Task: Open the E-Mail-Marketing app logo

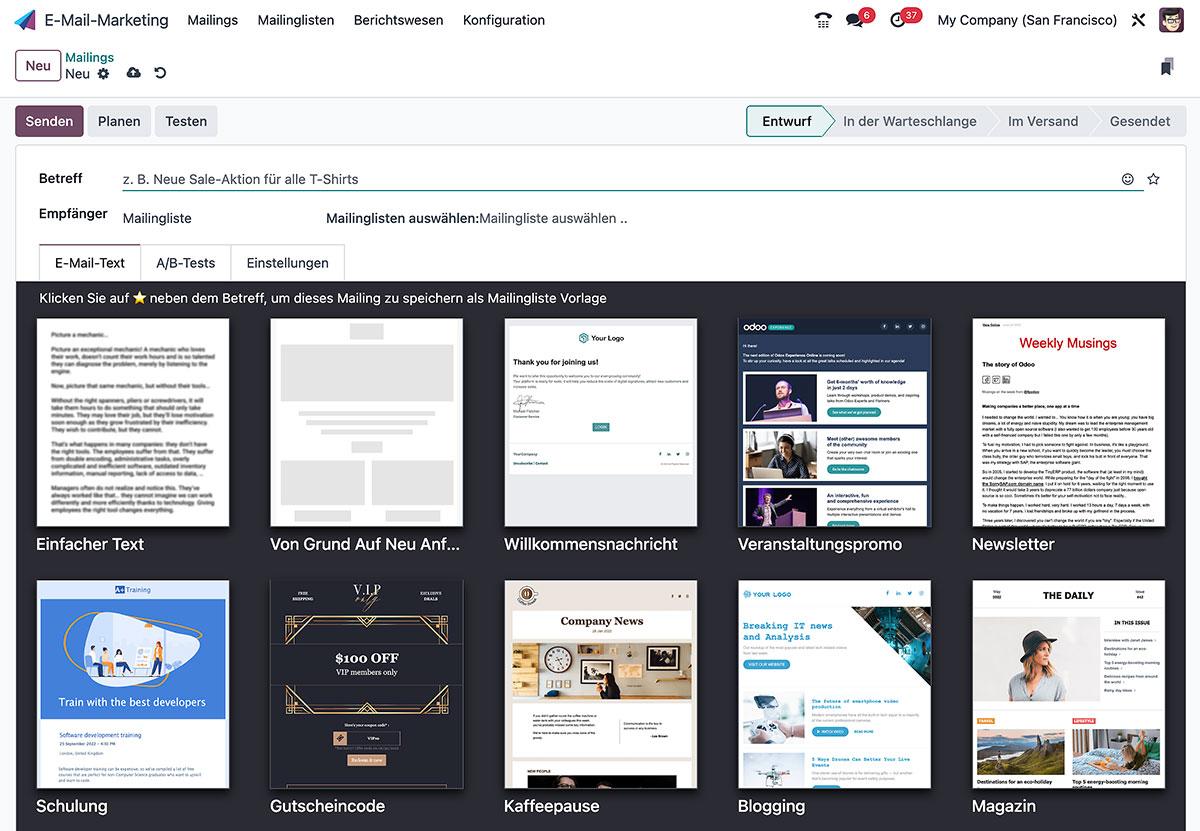Action: pos(25,20)
